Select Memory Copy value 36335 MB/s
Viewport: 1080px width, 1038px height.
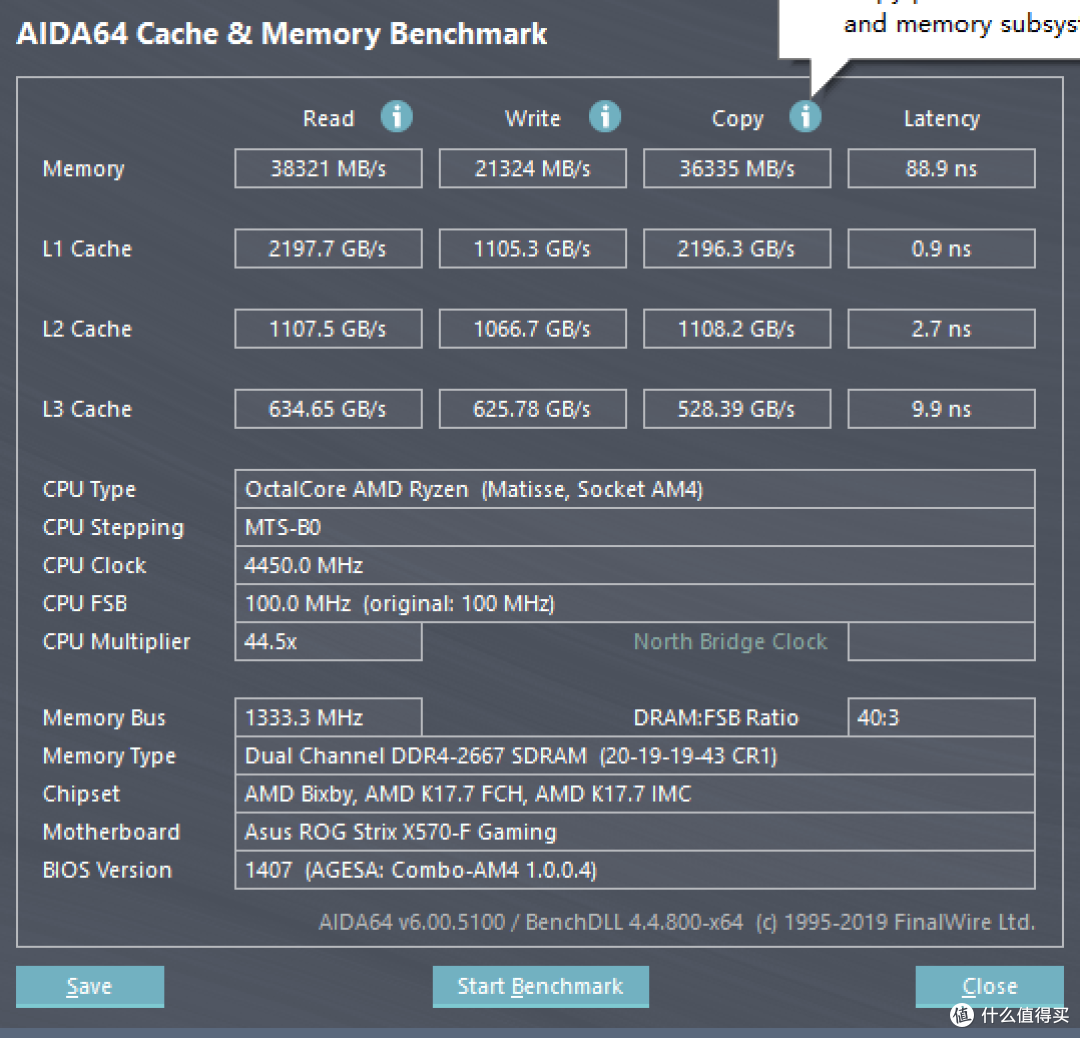[737, 168]
